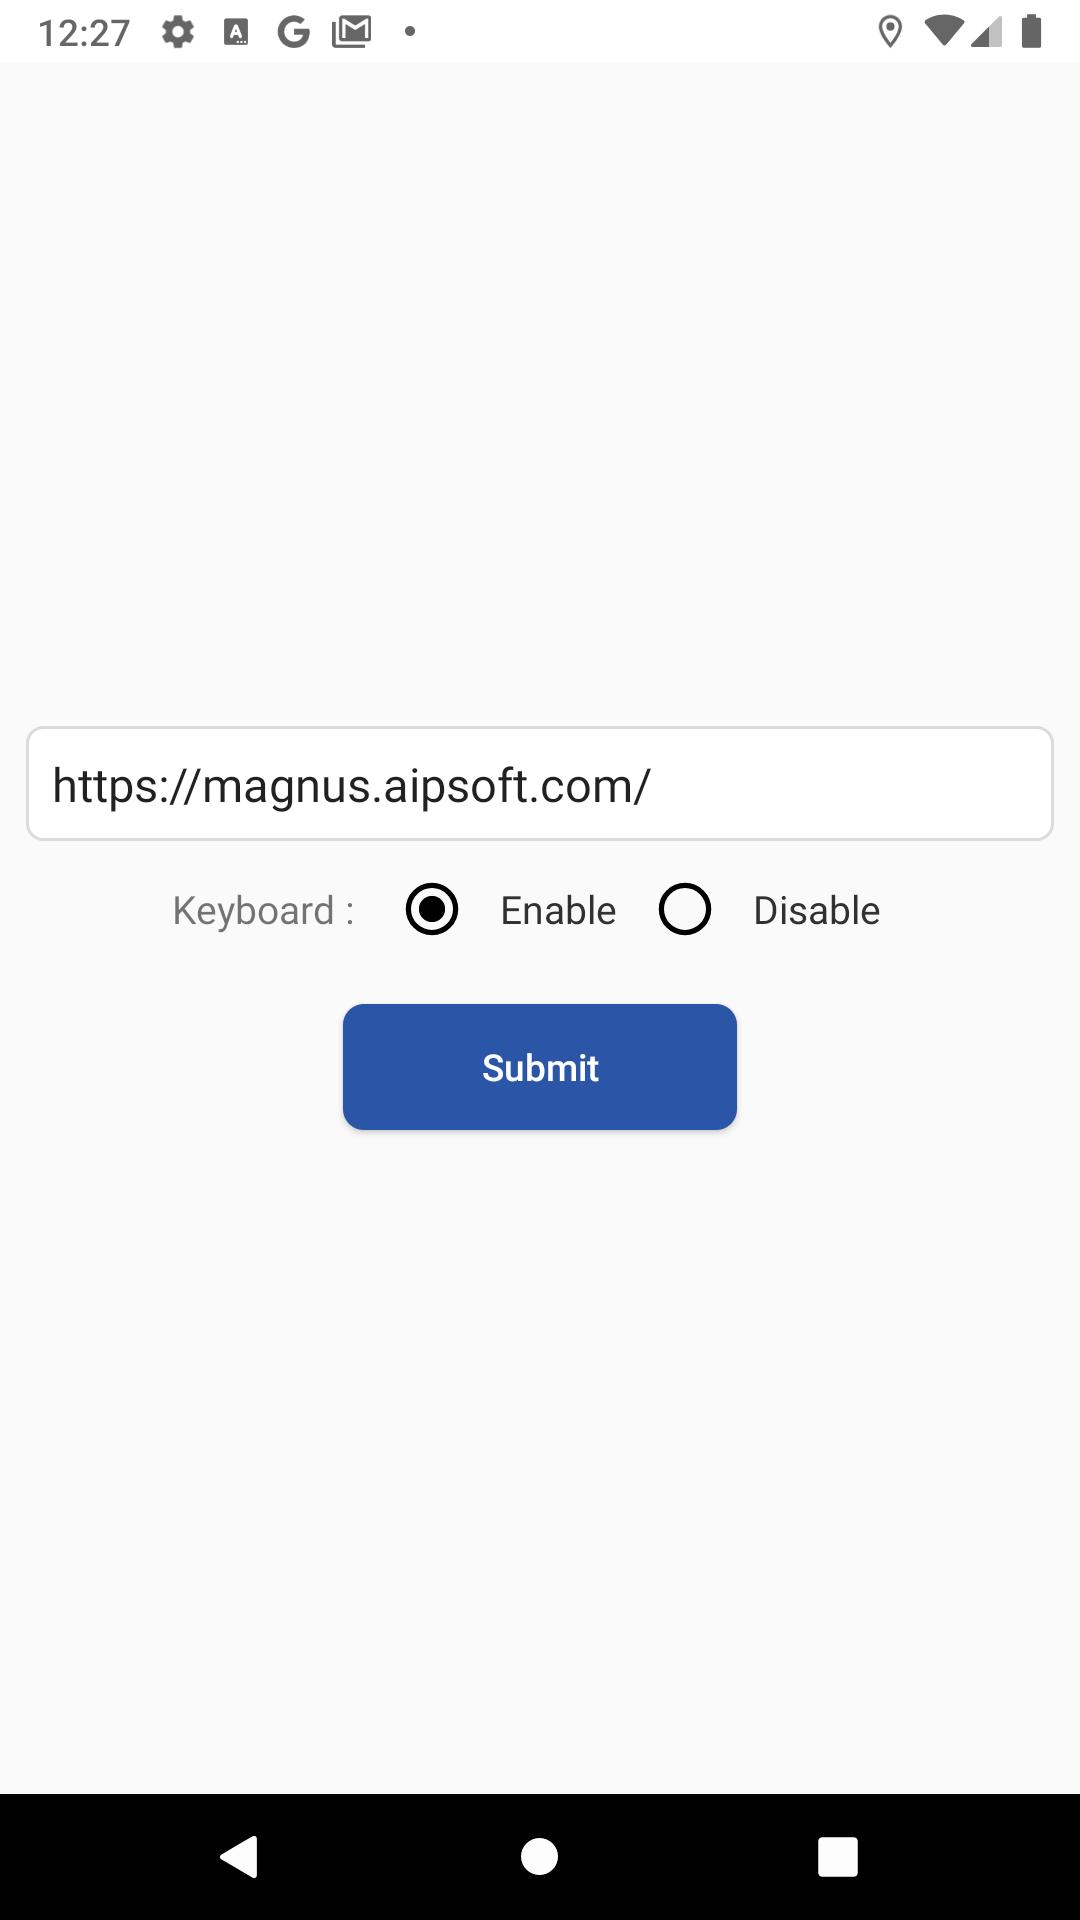Tap the Wi-Fi signal icon

pyautogui.click(x=944, y=31)
